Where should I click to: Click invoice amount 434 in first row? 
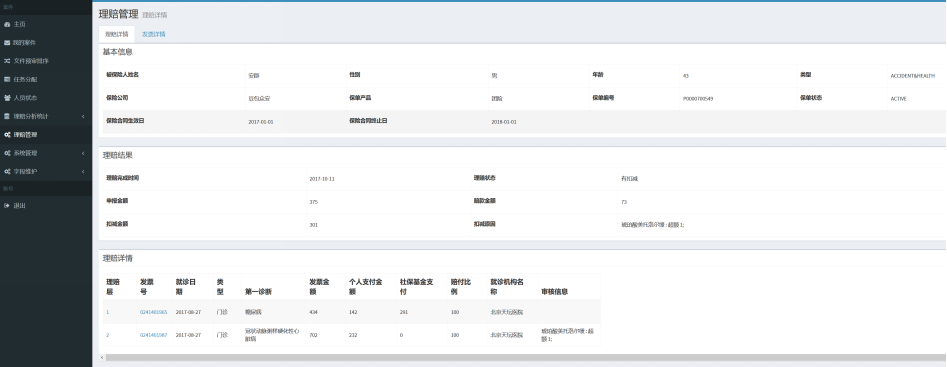(313, 312)
